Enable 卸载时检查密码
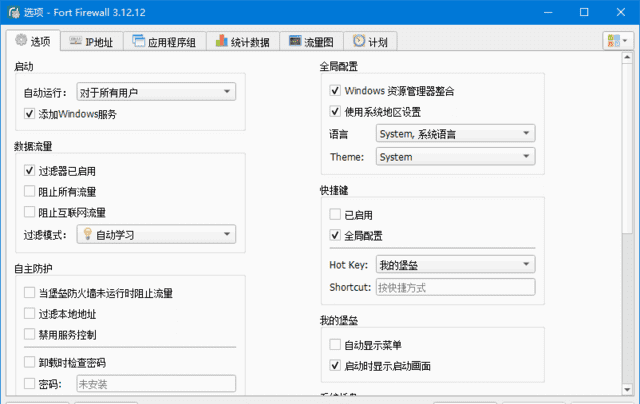 (29, 362)
